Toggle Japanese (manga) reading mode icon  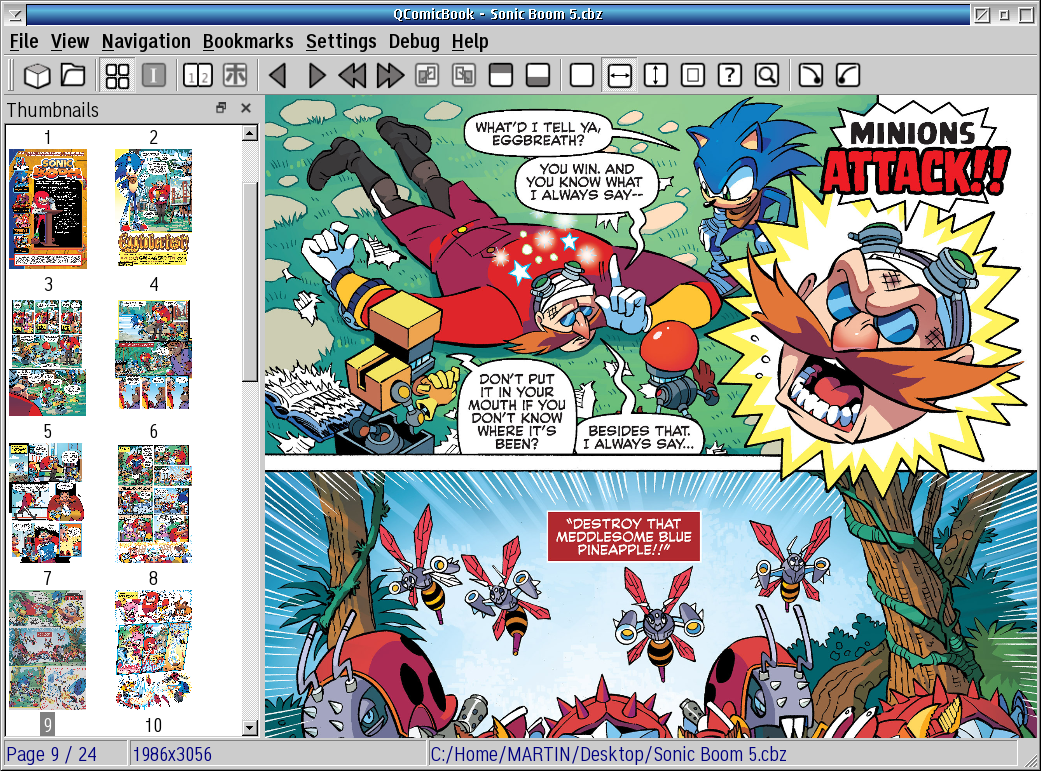(234, 75)
